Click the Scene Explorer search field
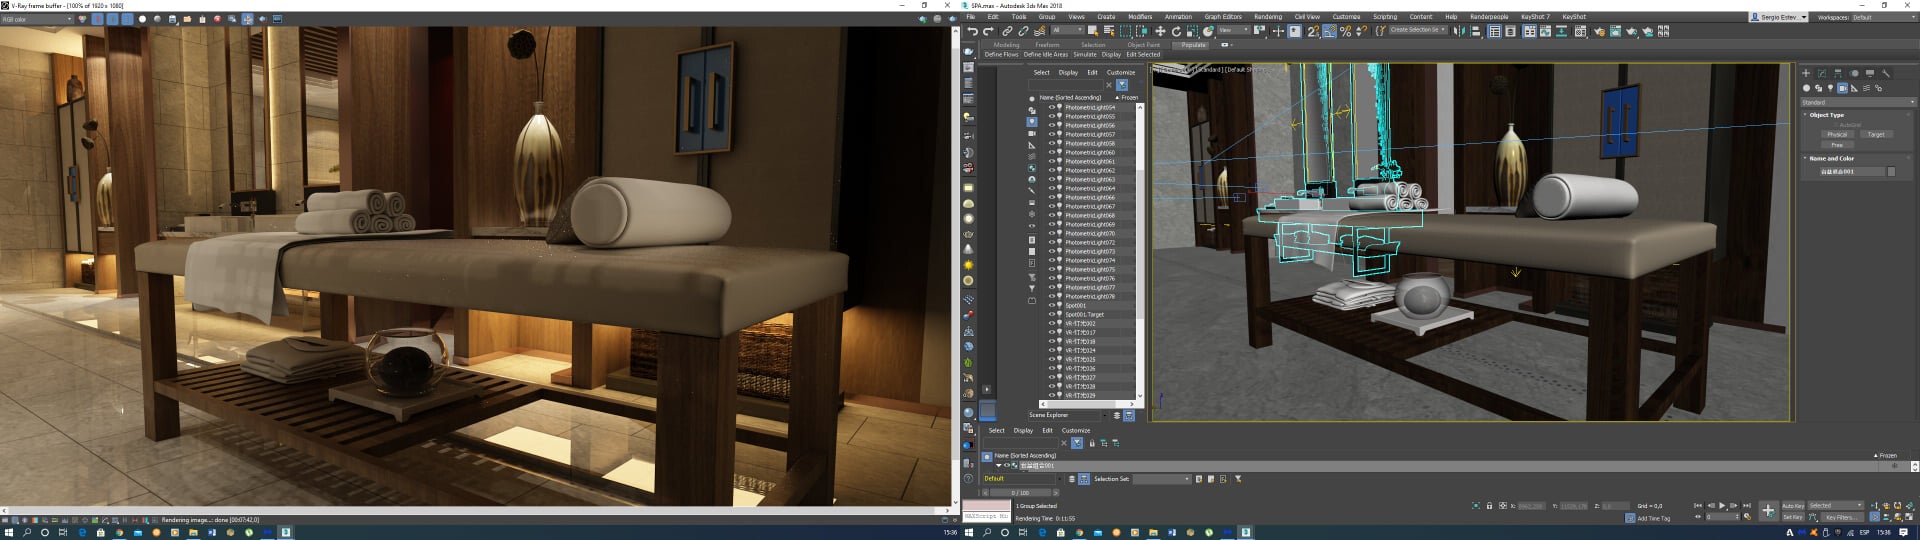Screen dimensions: 1920x540 click(1066, 85)
